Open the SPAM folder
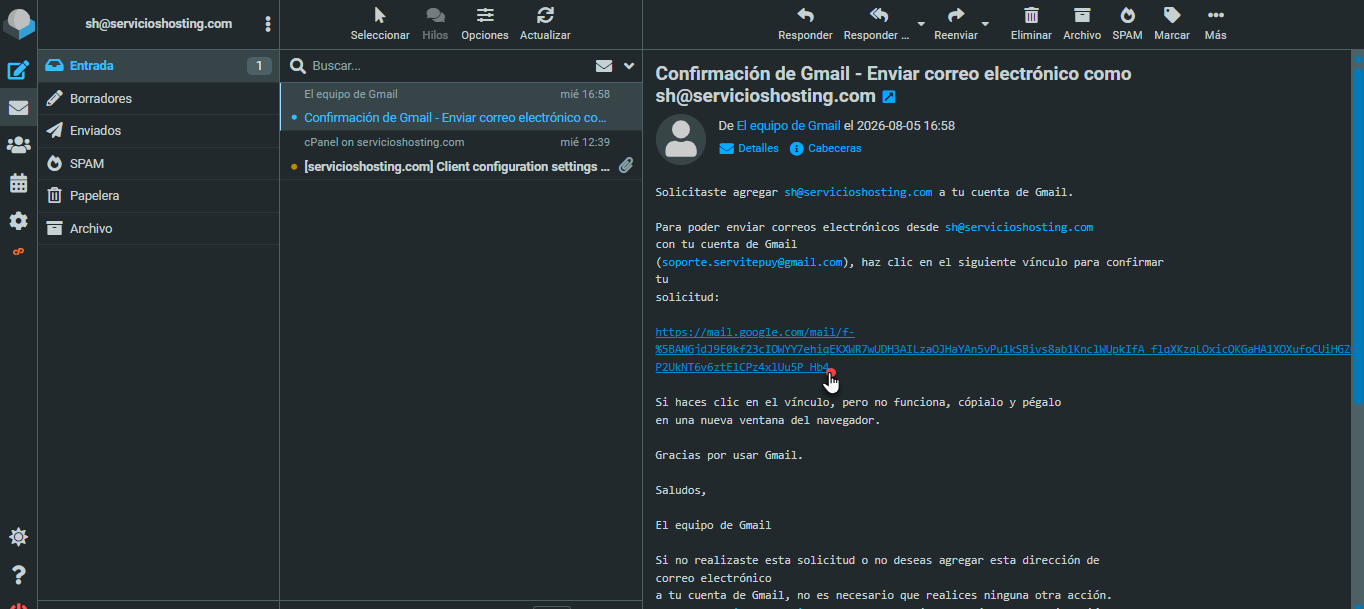 pos(158,163)
